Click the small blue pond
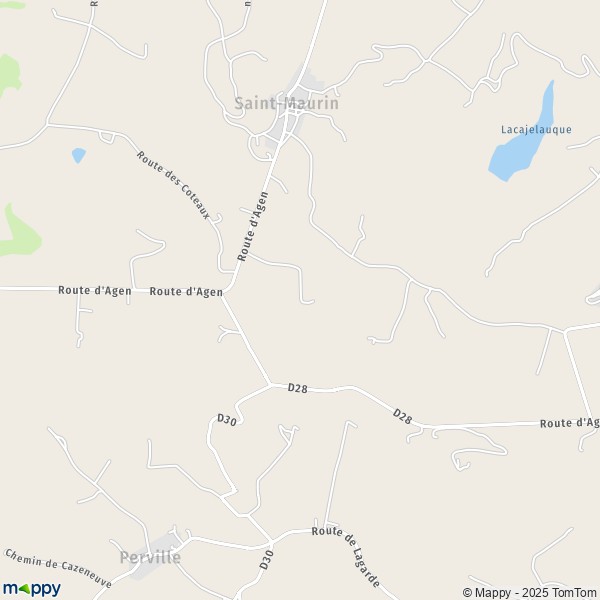This screenshot has height=600, width=600. click(78, 155)
